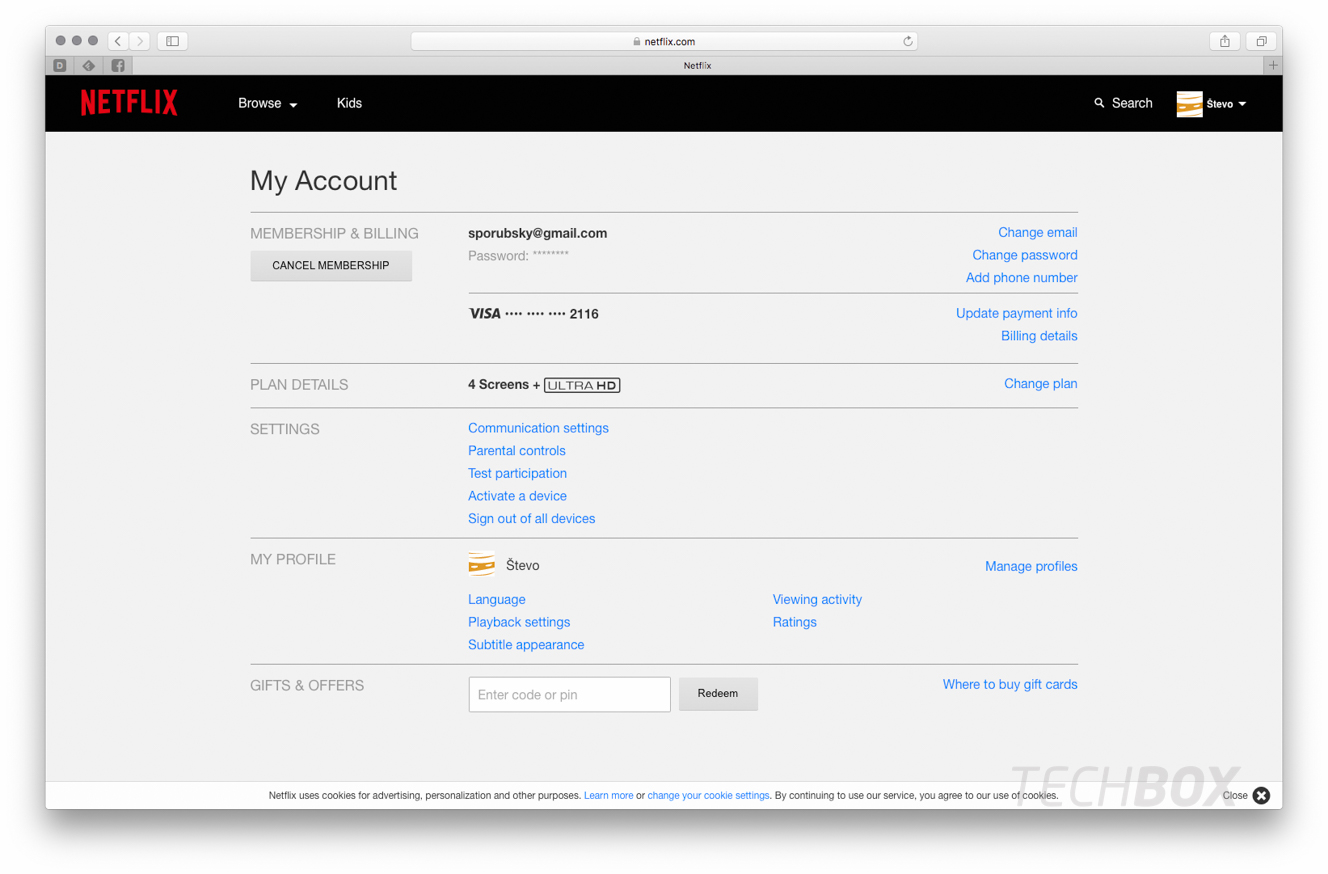Click Change plan link
Screen dimensions: 1328x874
click(1041, 383)
